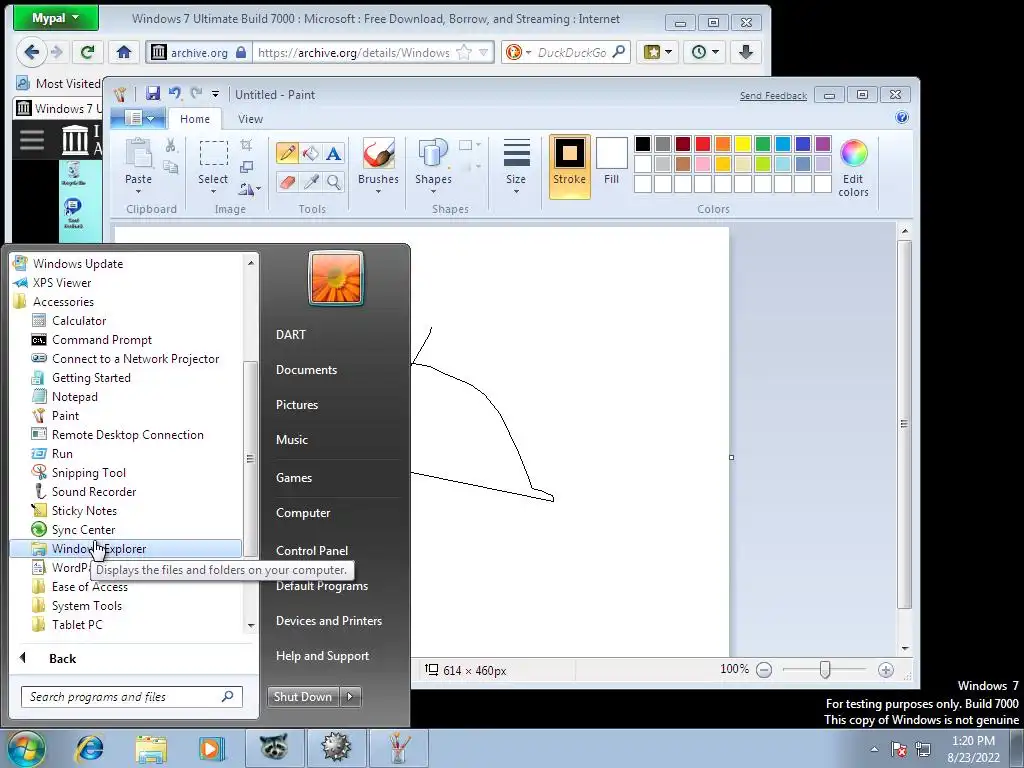This screenshot has height=768, width=1024.
Task: Open the Internet Archive hamburger menu
Action: pyautogui.click(x=32, y=139)
